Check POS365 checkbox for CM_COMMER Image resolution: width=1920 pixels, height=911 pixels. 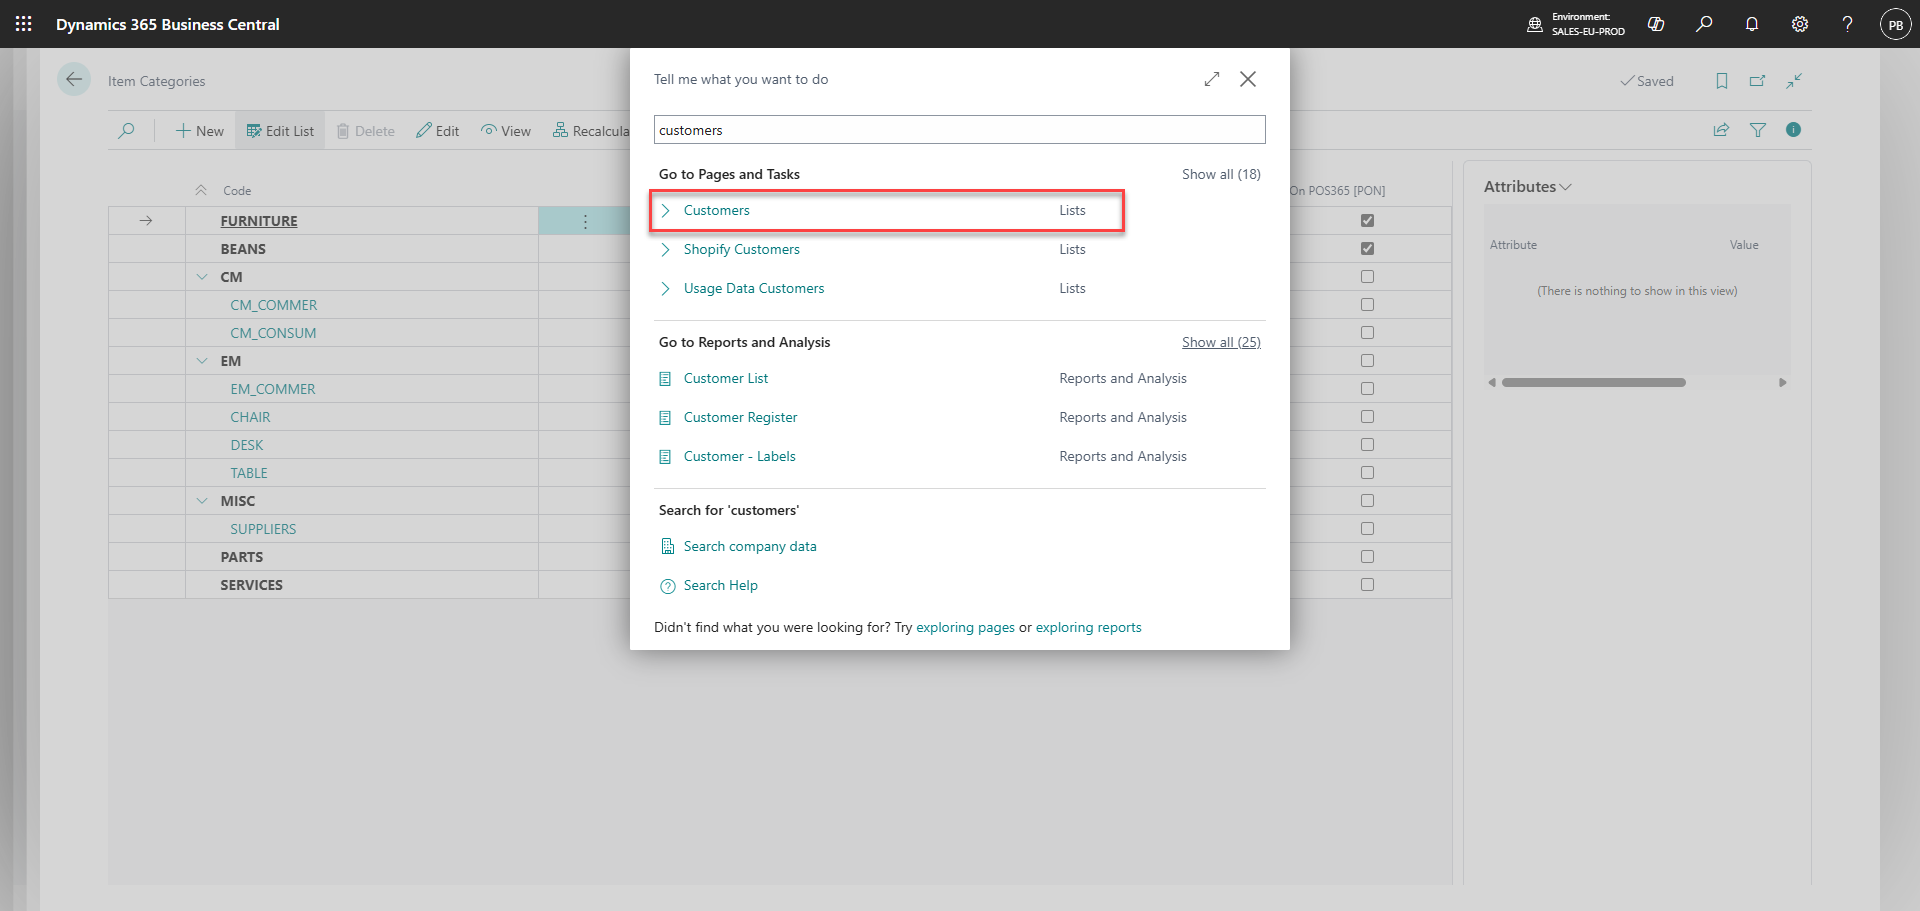[1367, 305]
